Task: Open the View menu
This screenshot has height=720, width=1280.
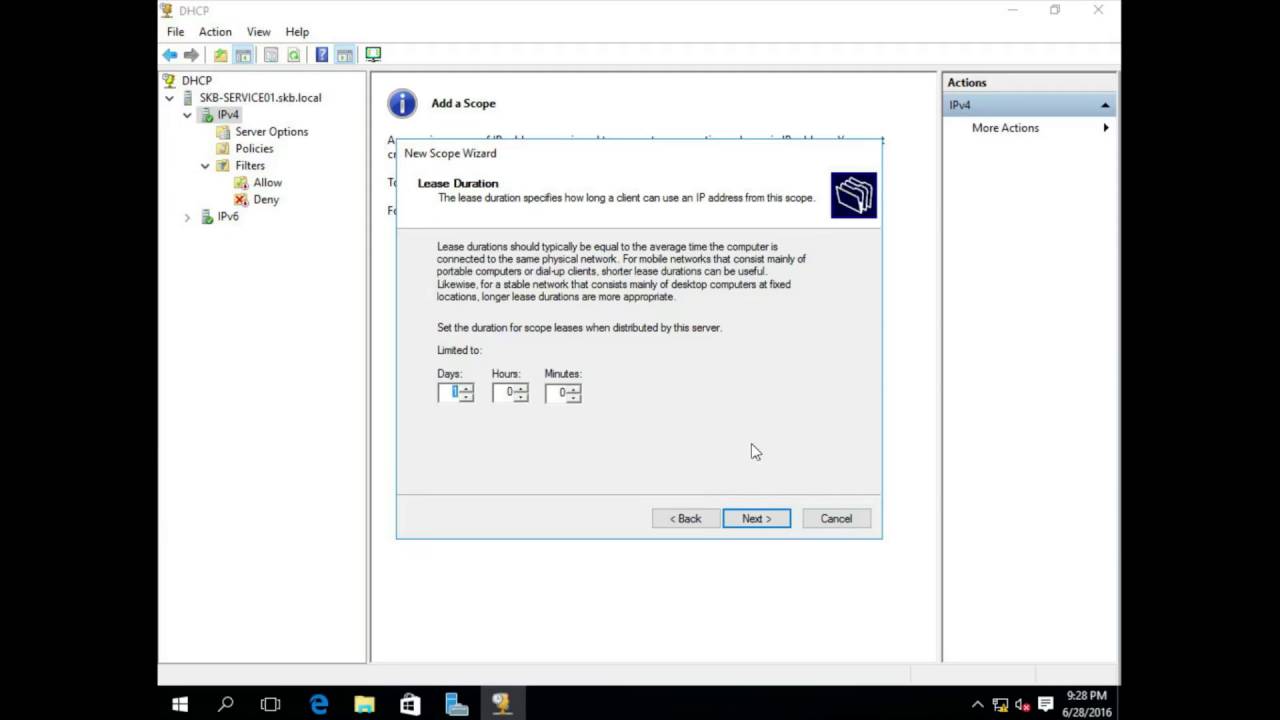Action: [258, 32]
